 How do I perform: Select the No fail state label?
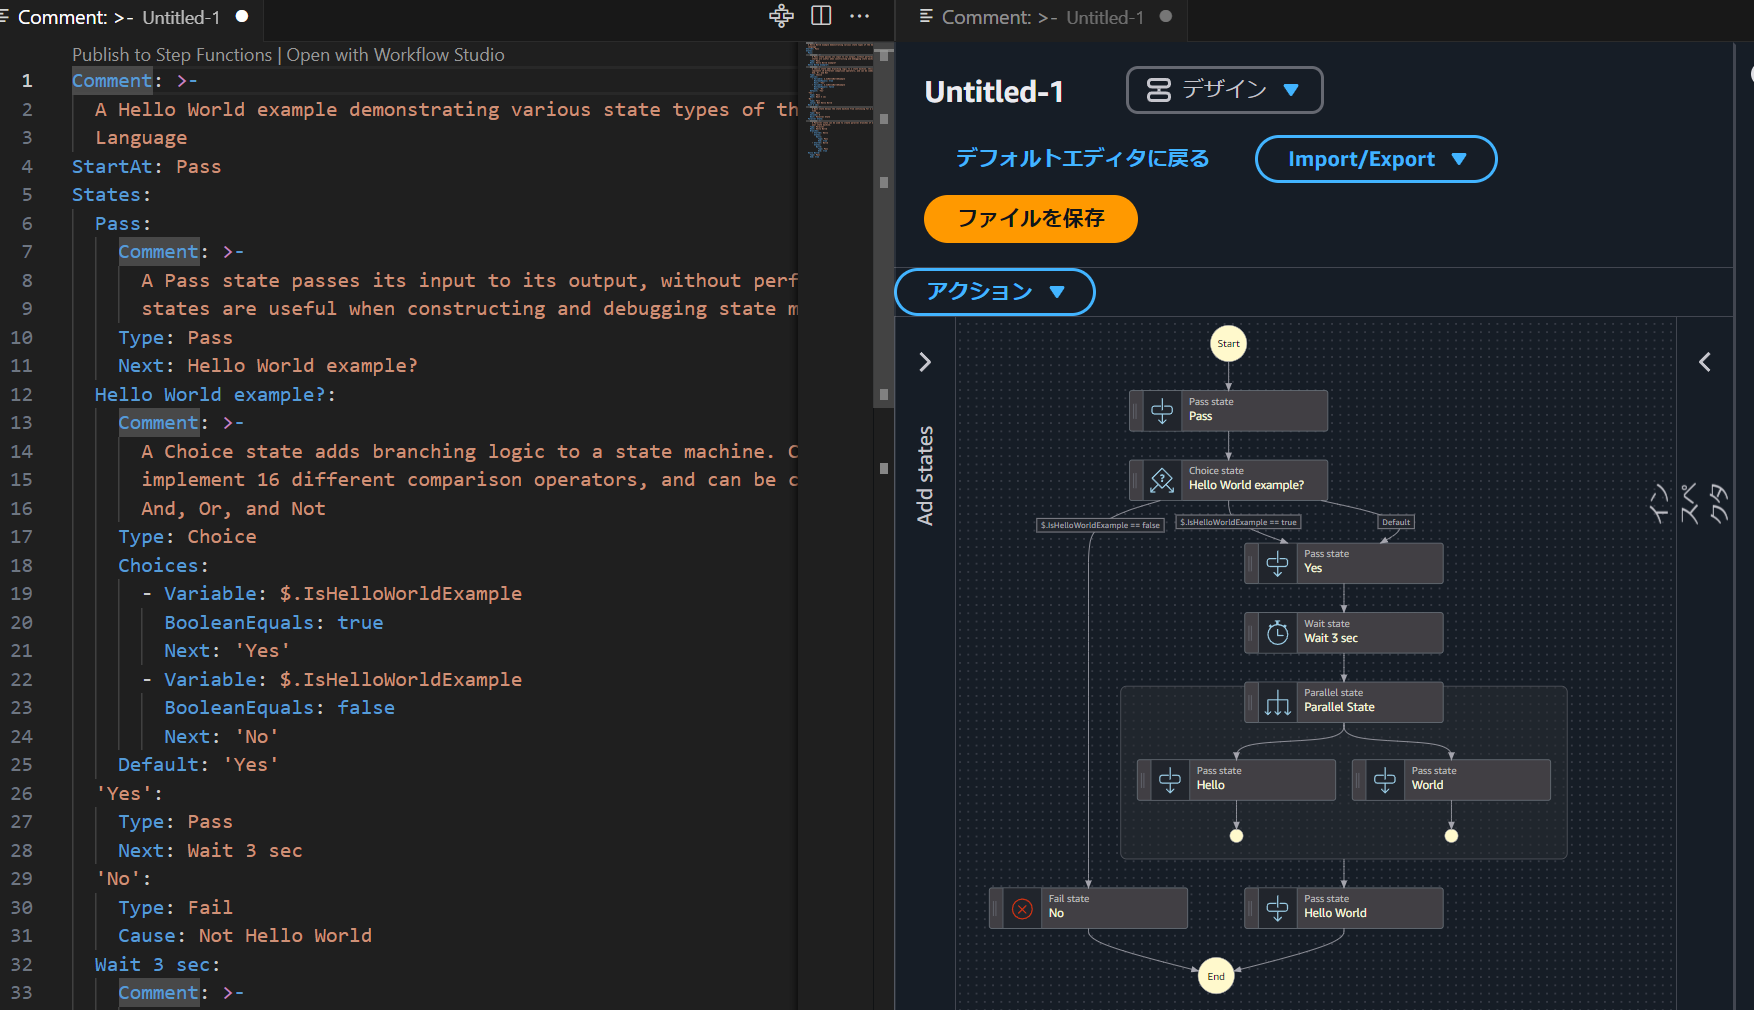[1056, 914]
